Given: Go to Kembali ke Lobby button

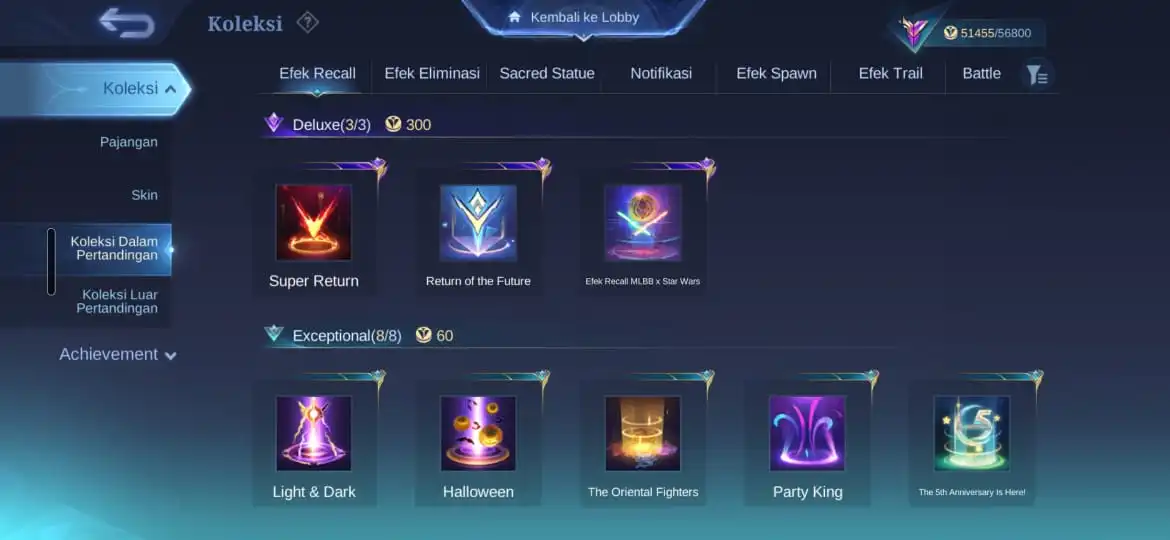Looking at the screenshot, I should pos(584,17).
